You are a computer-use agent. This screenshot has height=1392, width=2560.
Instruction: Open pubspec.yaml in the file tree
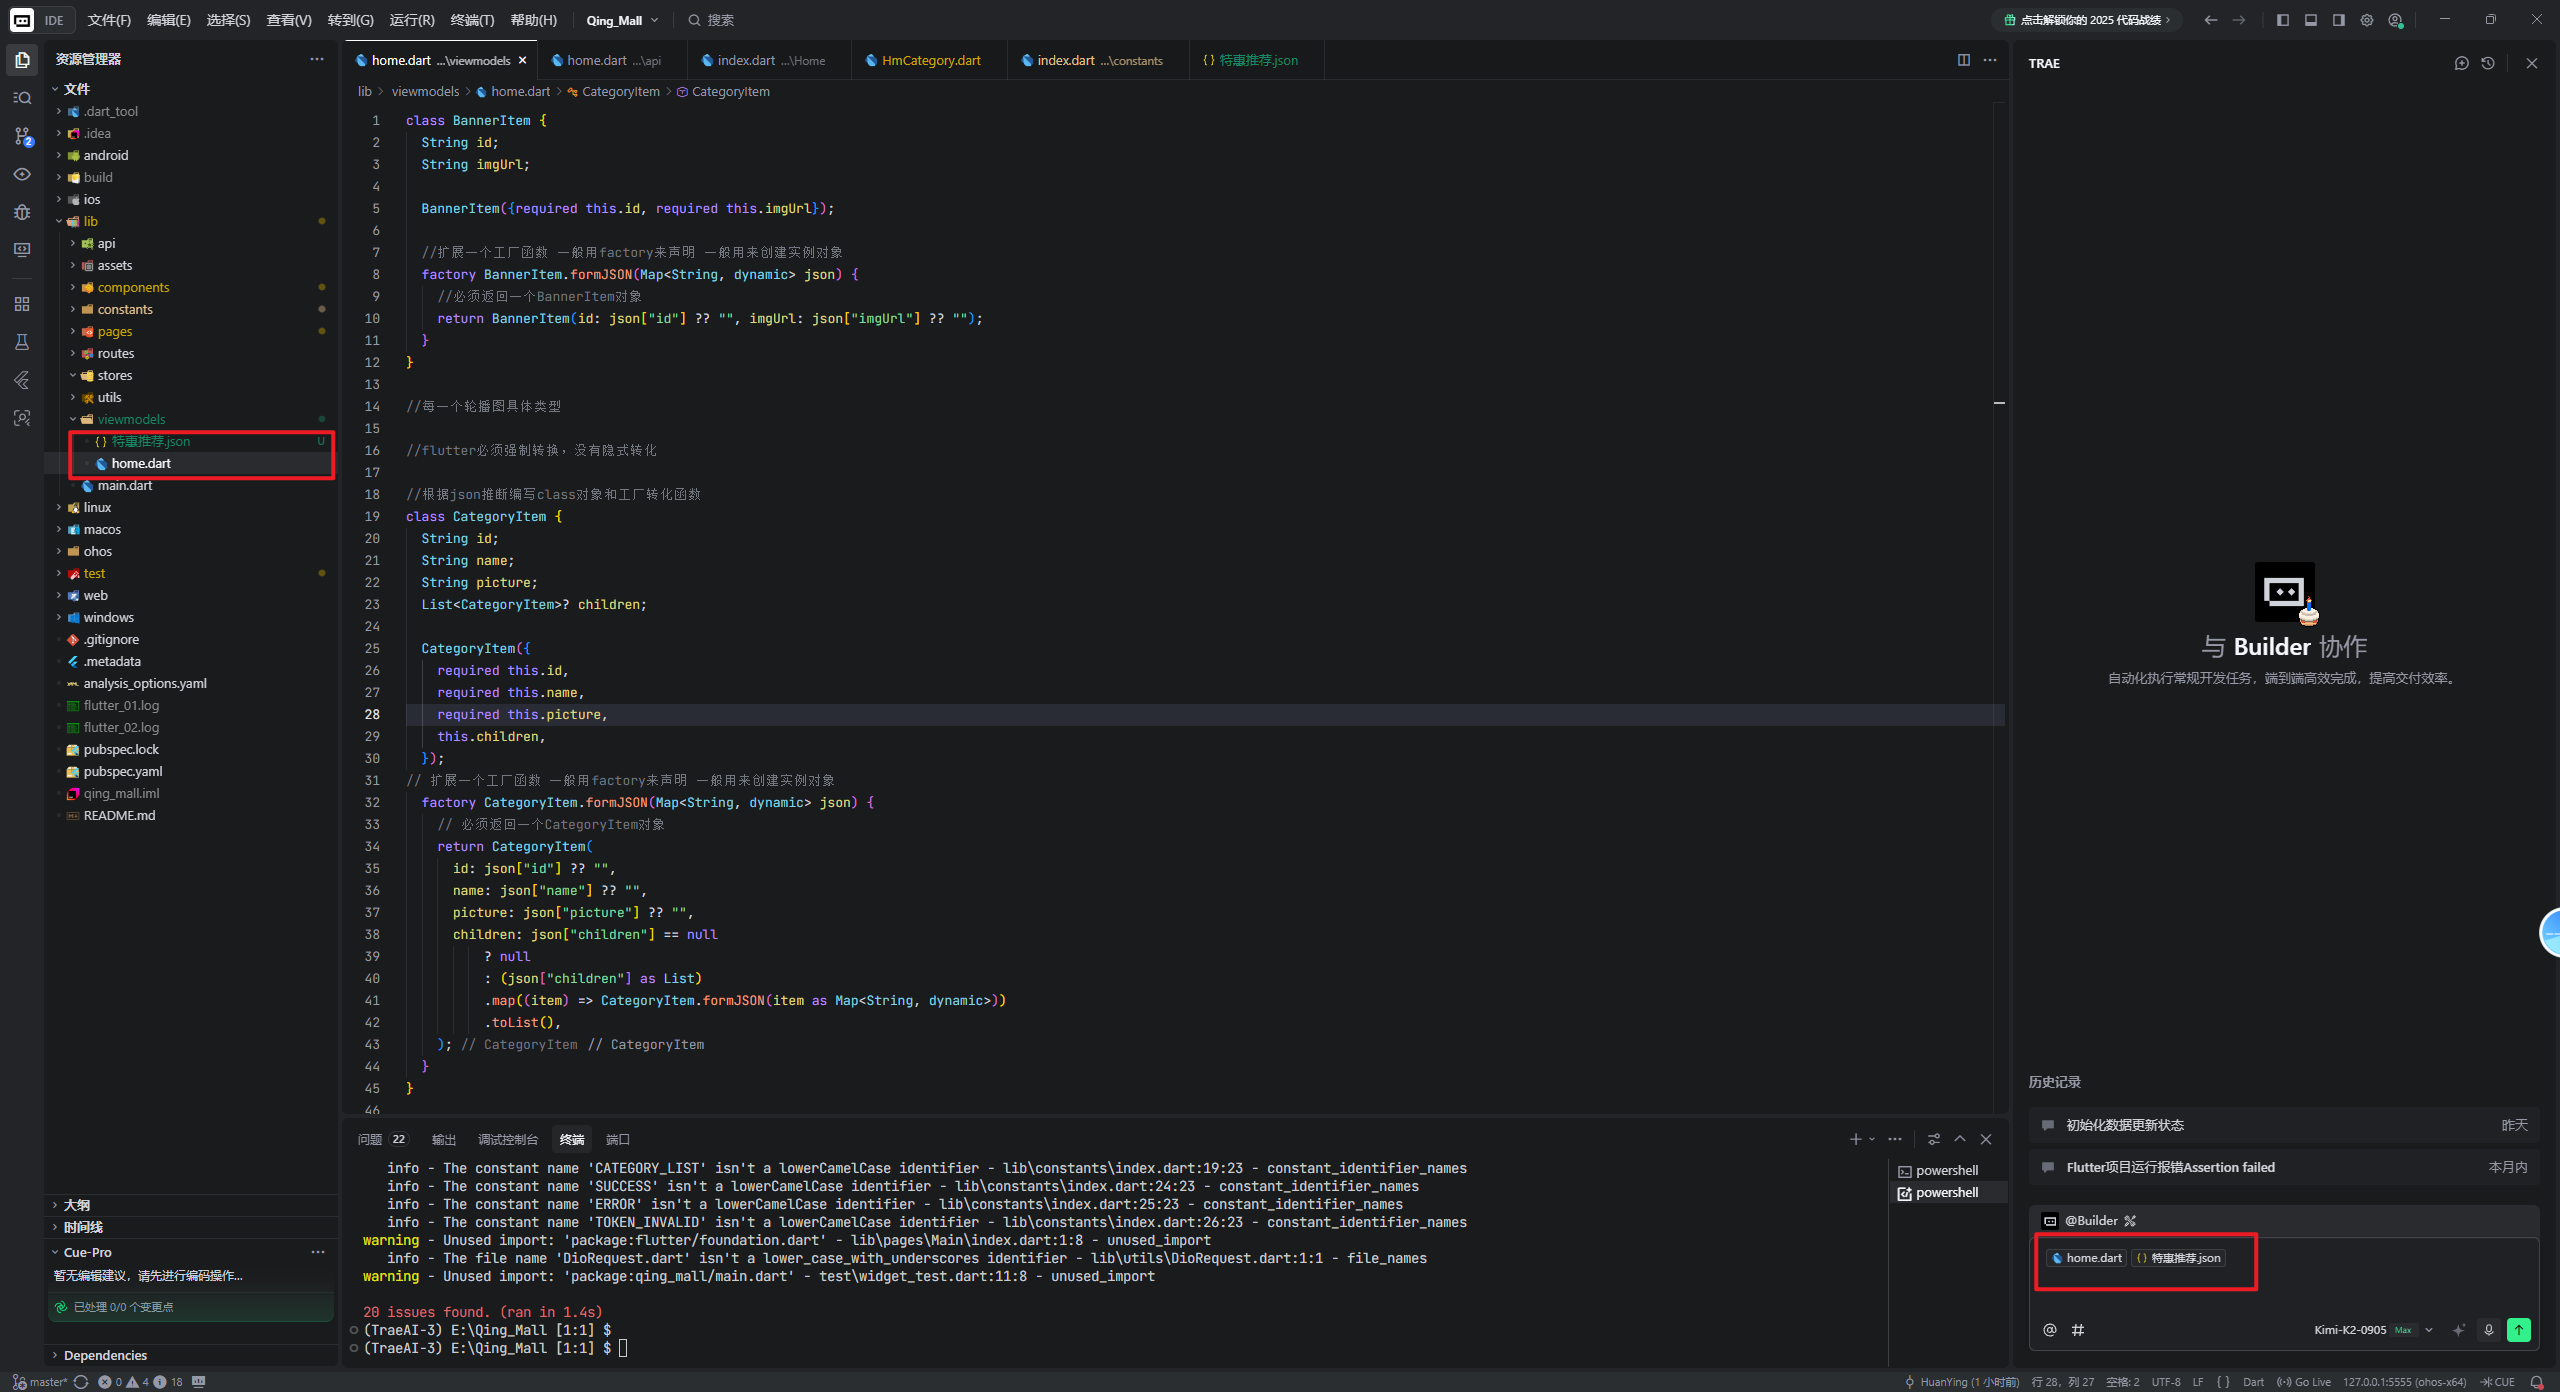122,771
